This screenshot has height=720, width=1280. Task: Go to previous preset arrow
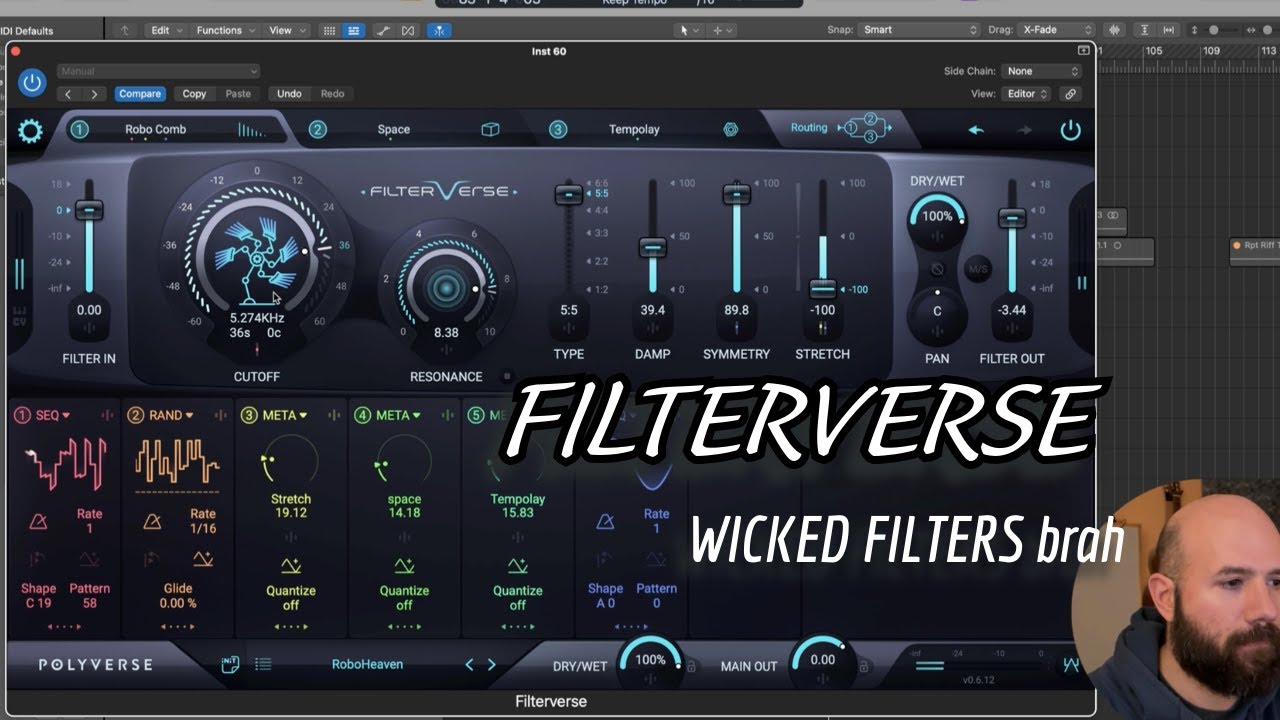[x=469, y=664]
